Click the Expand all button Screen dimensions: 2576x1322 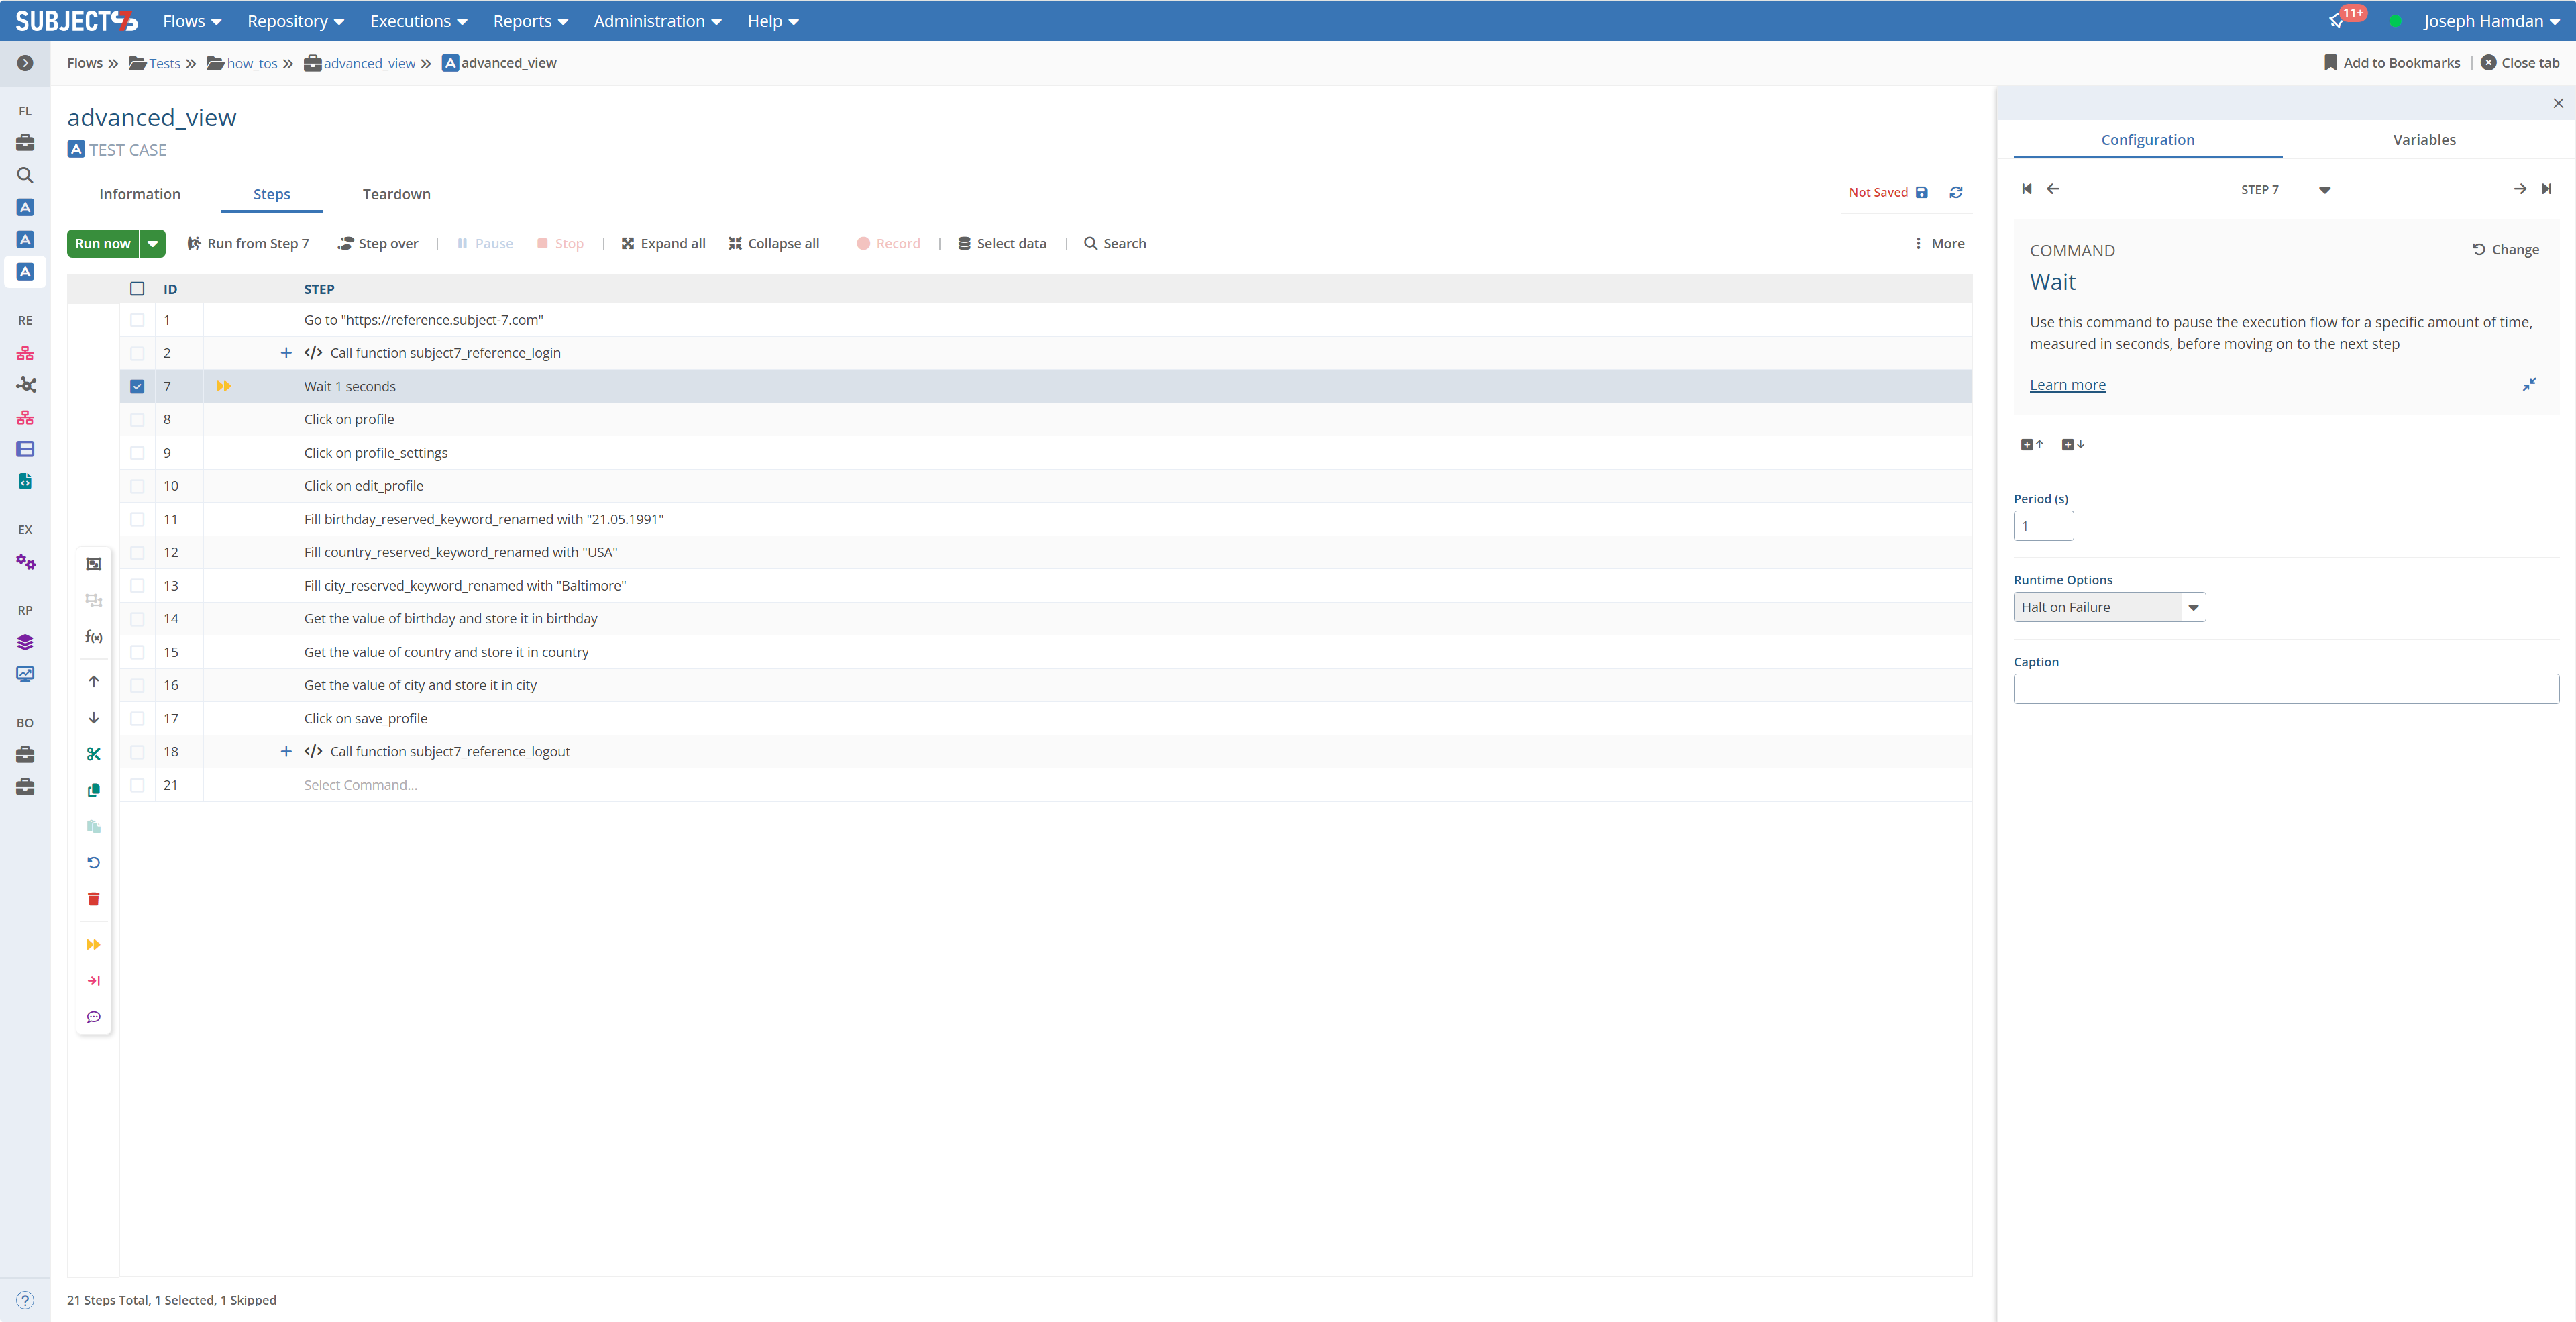663,244
